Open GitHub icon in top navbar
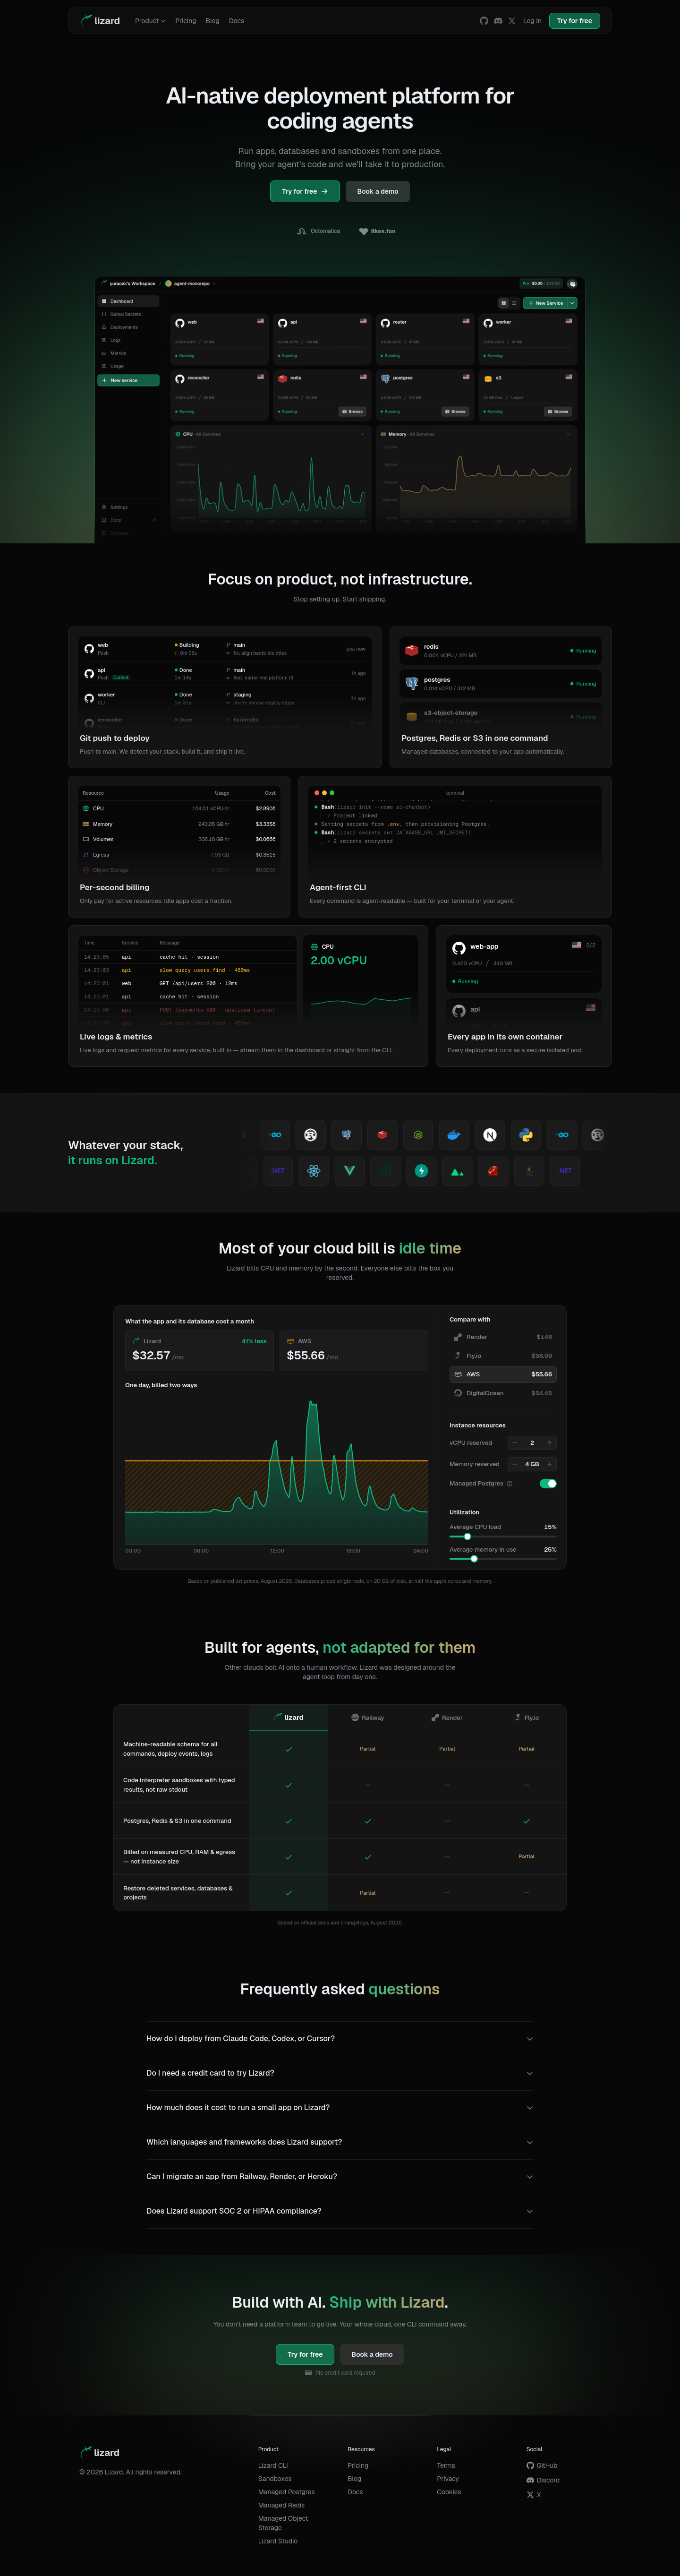Image resolution: width=680 pixels, height=2576 pixels. point(484,21)
